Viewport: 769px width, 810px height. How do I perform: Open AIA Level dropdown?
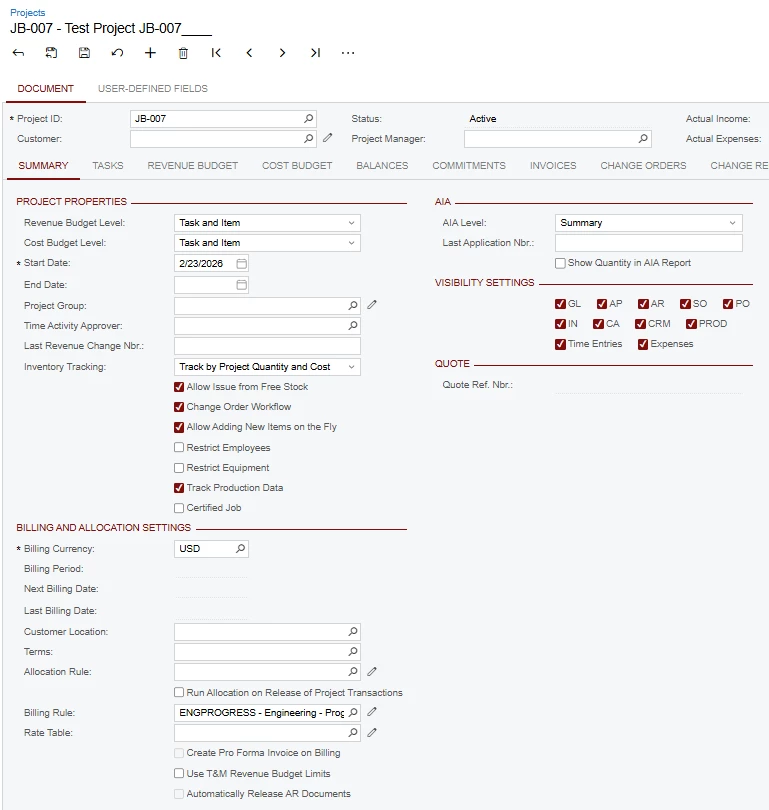[649, 223]
